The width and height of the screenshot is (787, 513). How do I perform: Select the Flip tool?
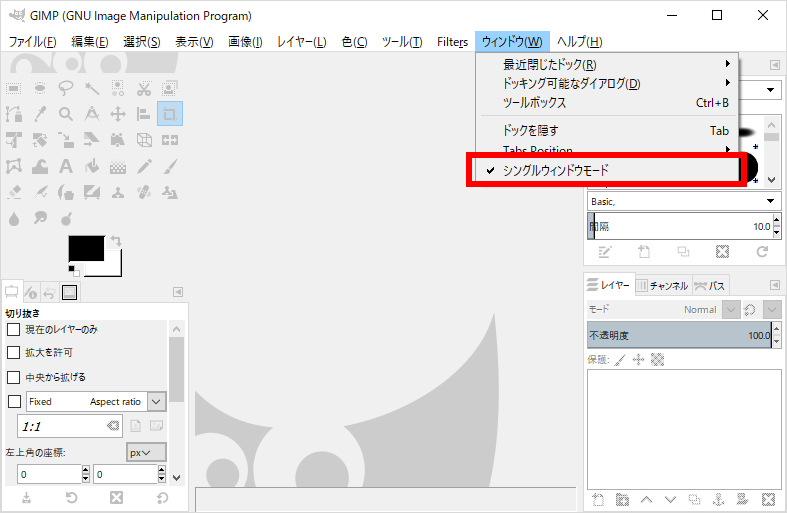(x=170, y=140)
